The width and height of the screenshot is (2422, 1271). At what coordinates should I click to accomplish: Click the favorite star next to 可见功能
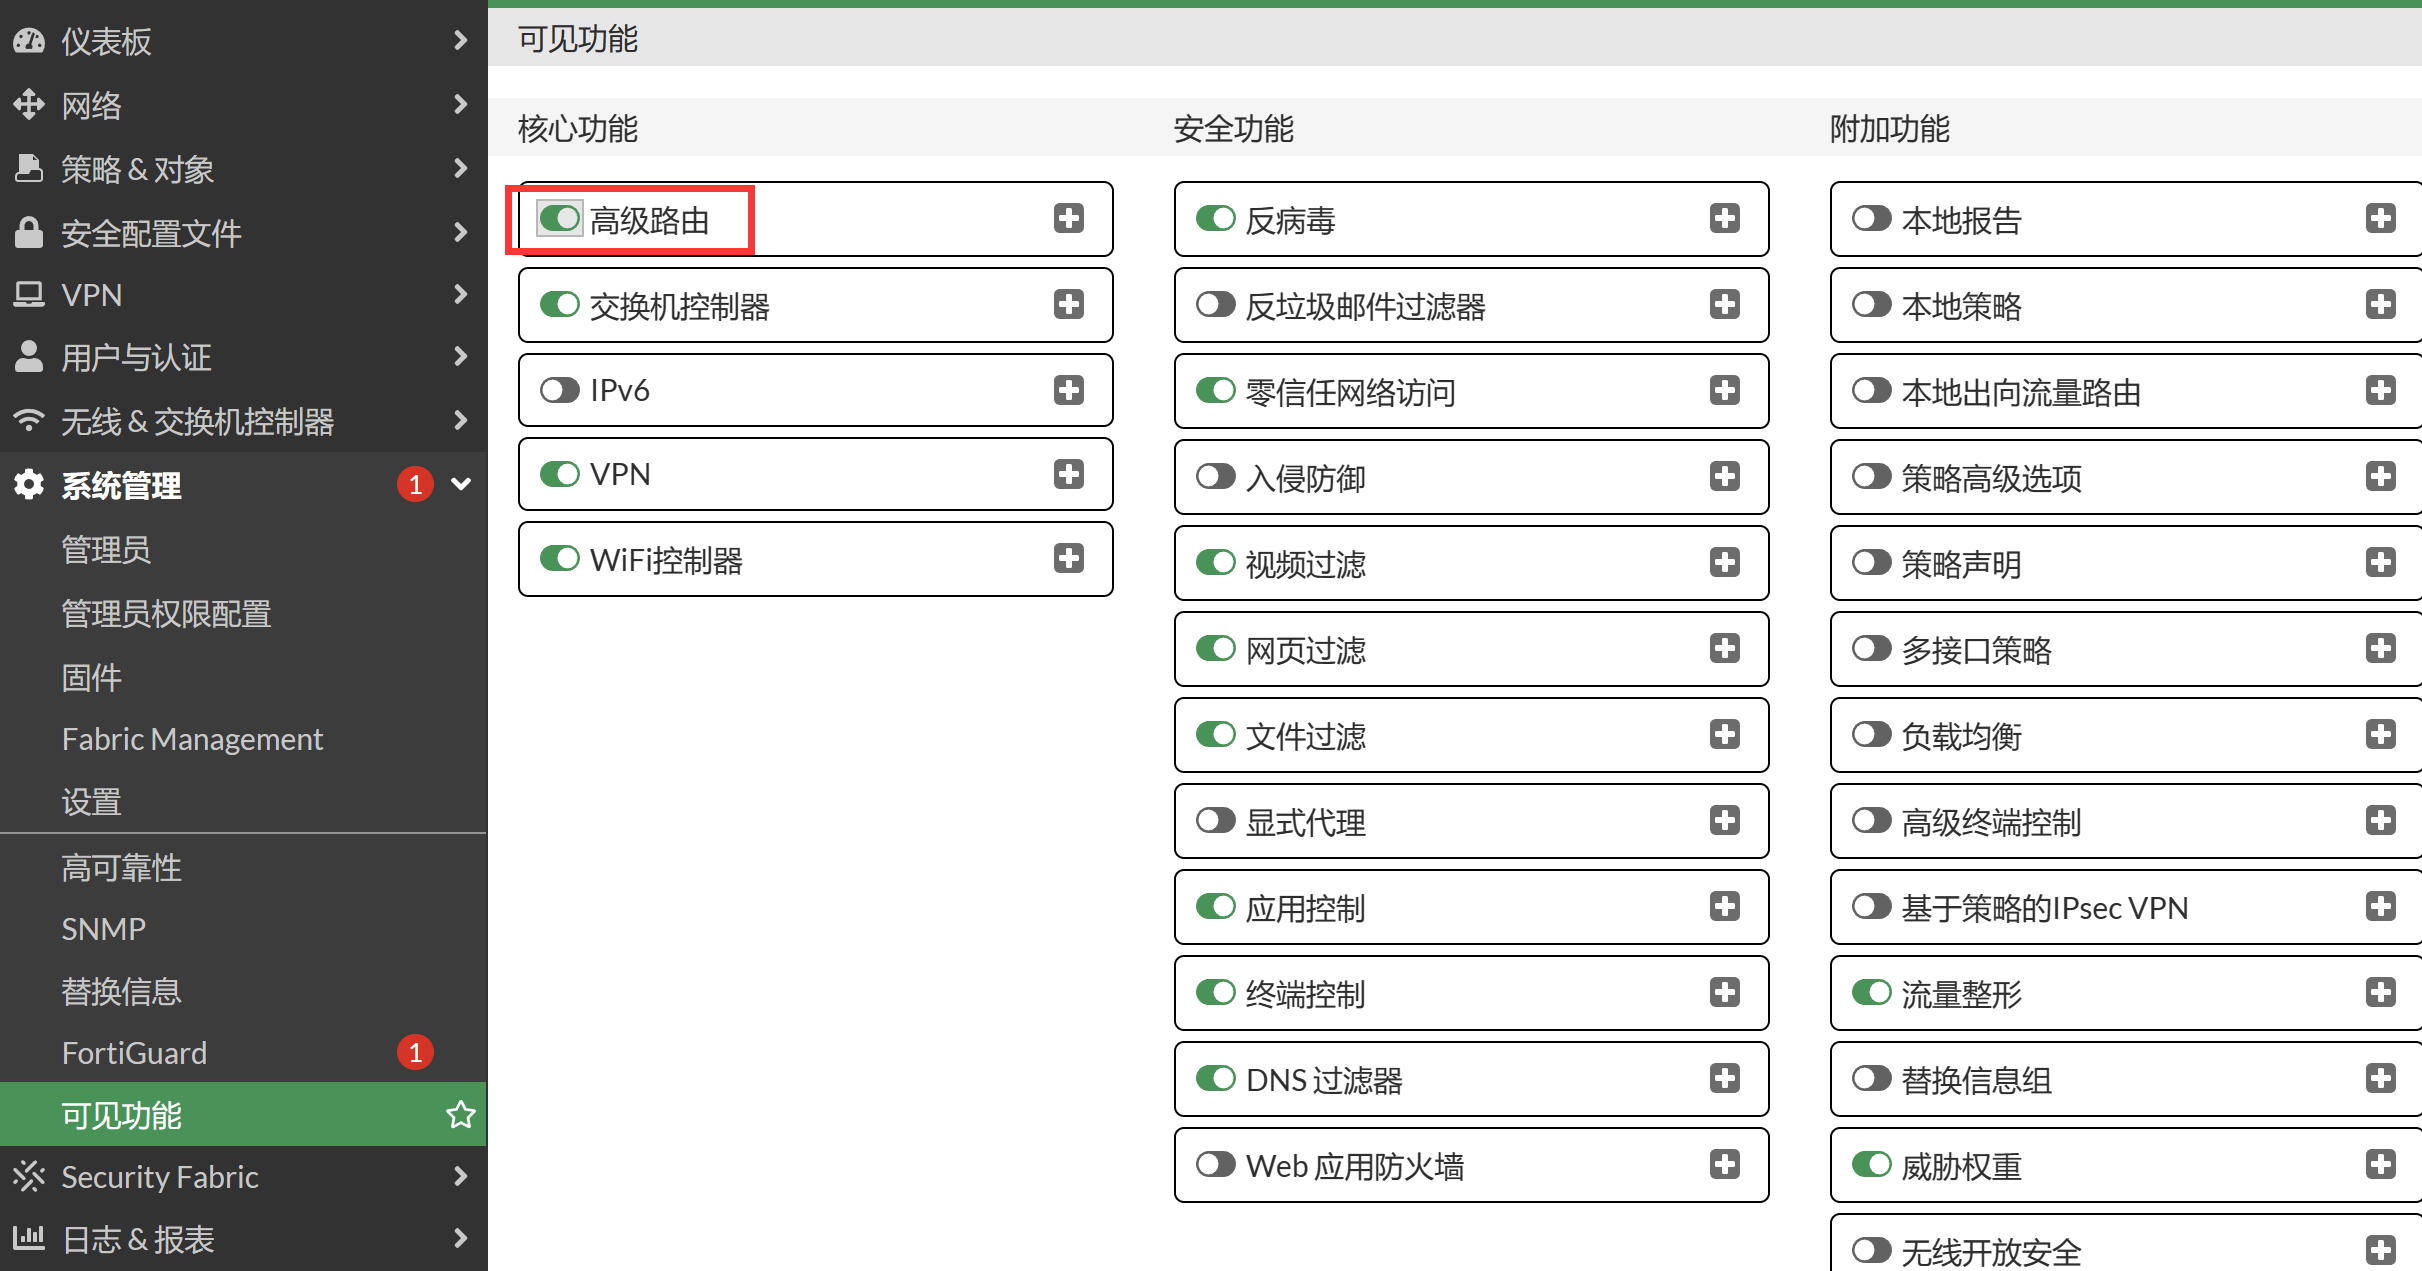460,1114
